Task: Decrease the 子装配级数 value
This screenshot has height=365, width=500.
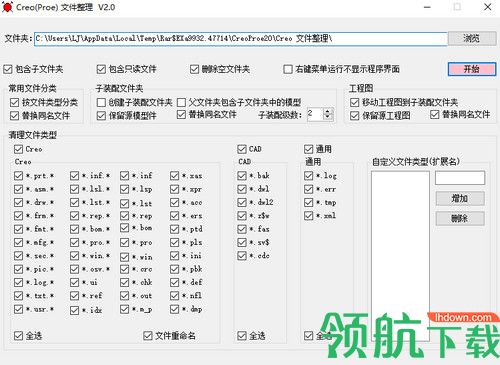Action: tap(328, 117)
